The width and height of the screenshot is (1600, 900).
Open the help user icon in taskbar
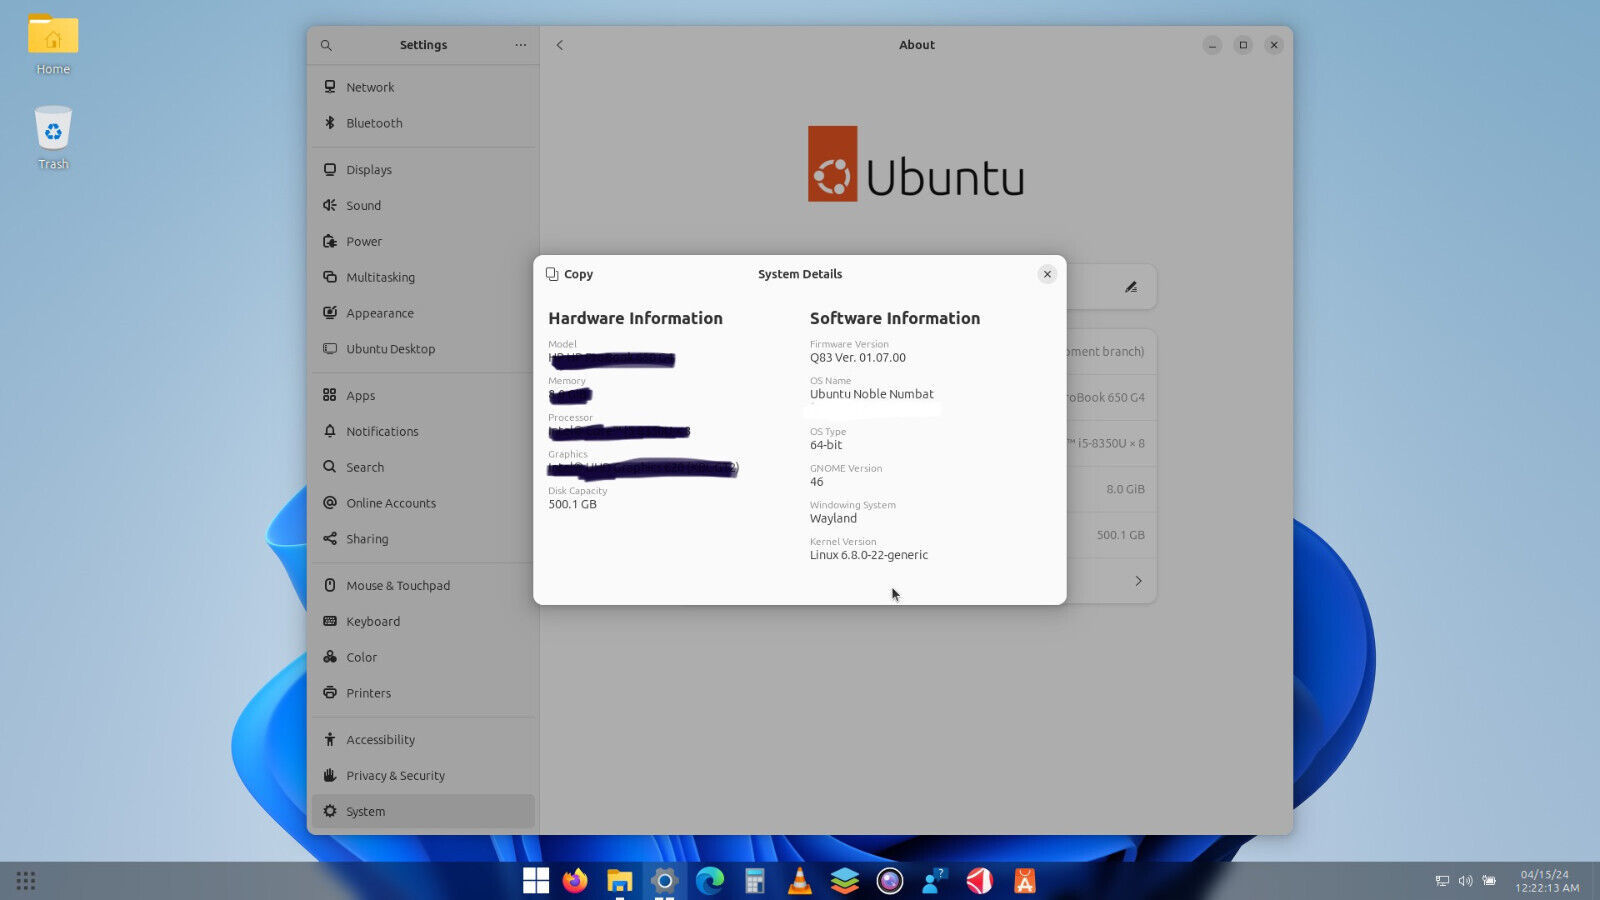934,881
